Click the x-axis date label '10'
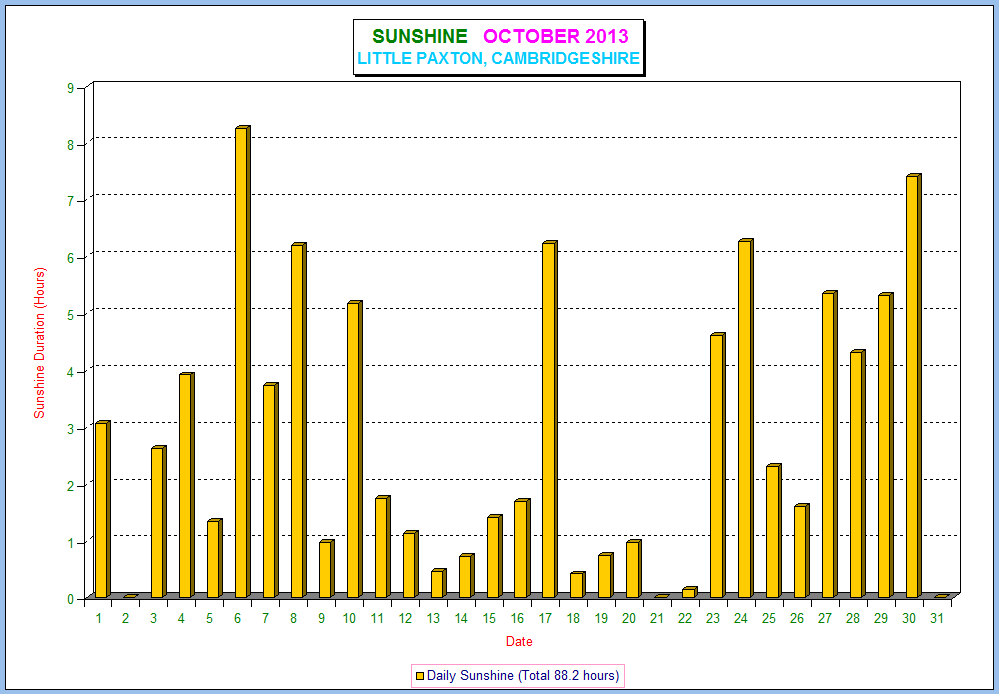 click(x=349, y=618)
